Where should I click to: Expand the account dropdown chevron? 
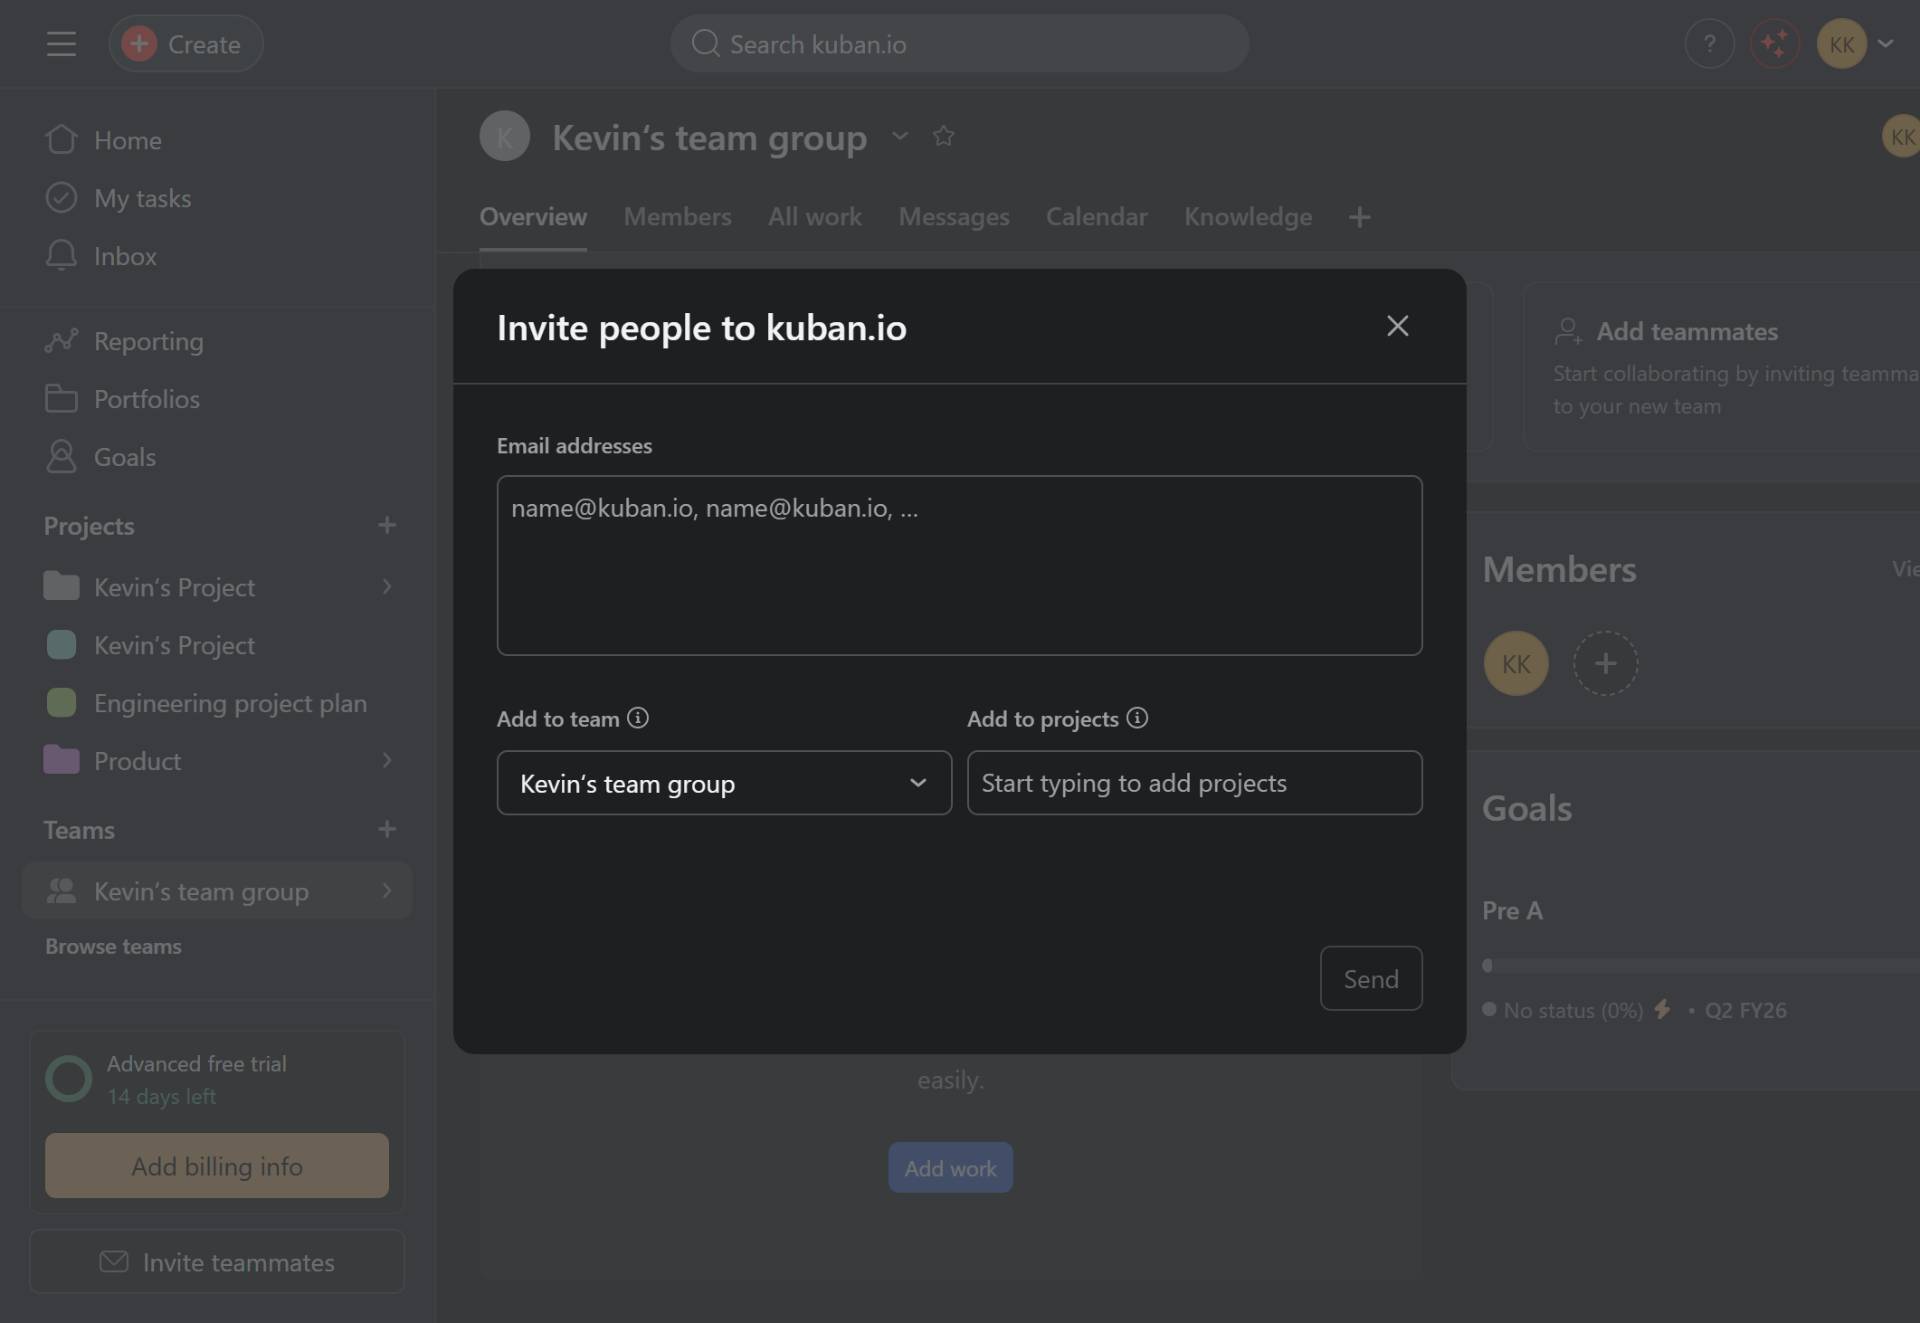(x=1886, y=44)
